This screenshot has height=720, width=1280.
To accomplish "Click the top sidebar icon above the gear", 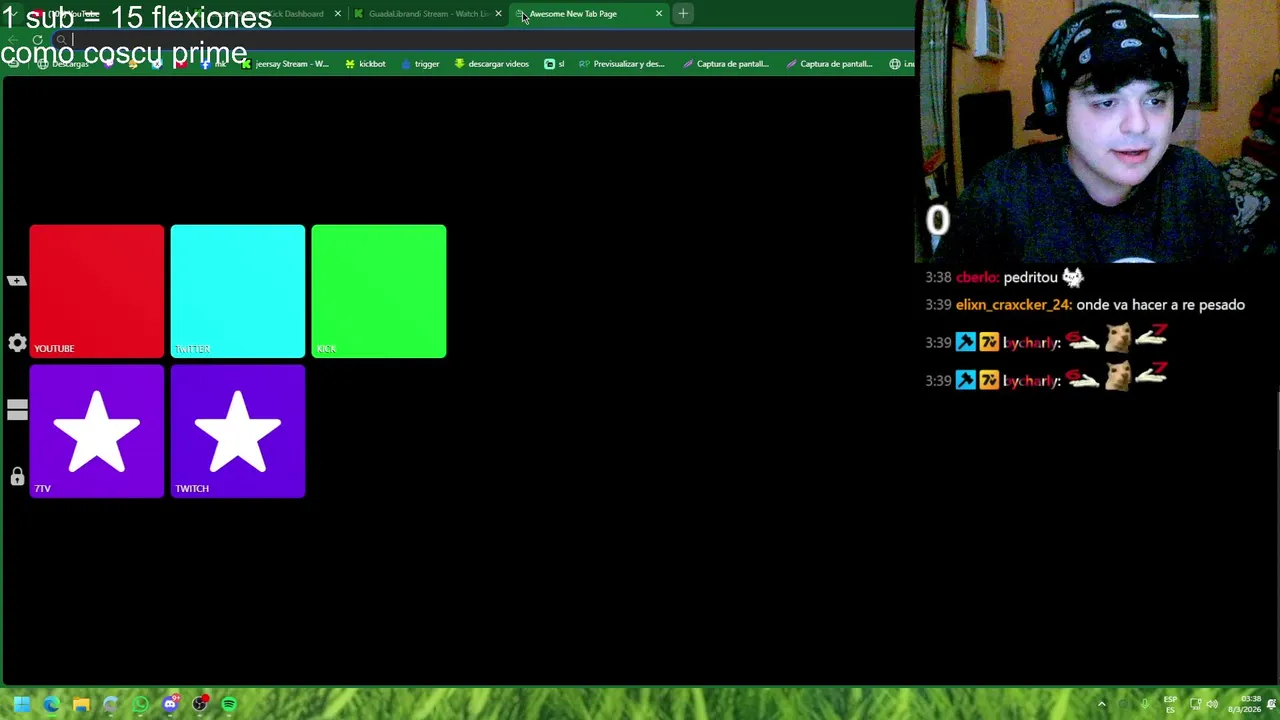I will point(17,281).
